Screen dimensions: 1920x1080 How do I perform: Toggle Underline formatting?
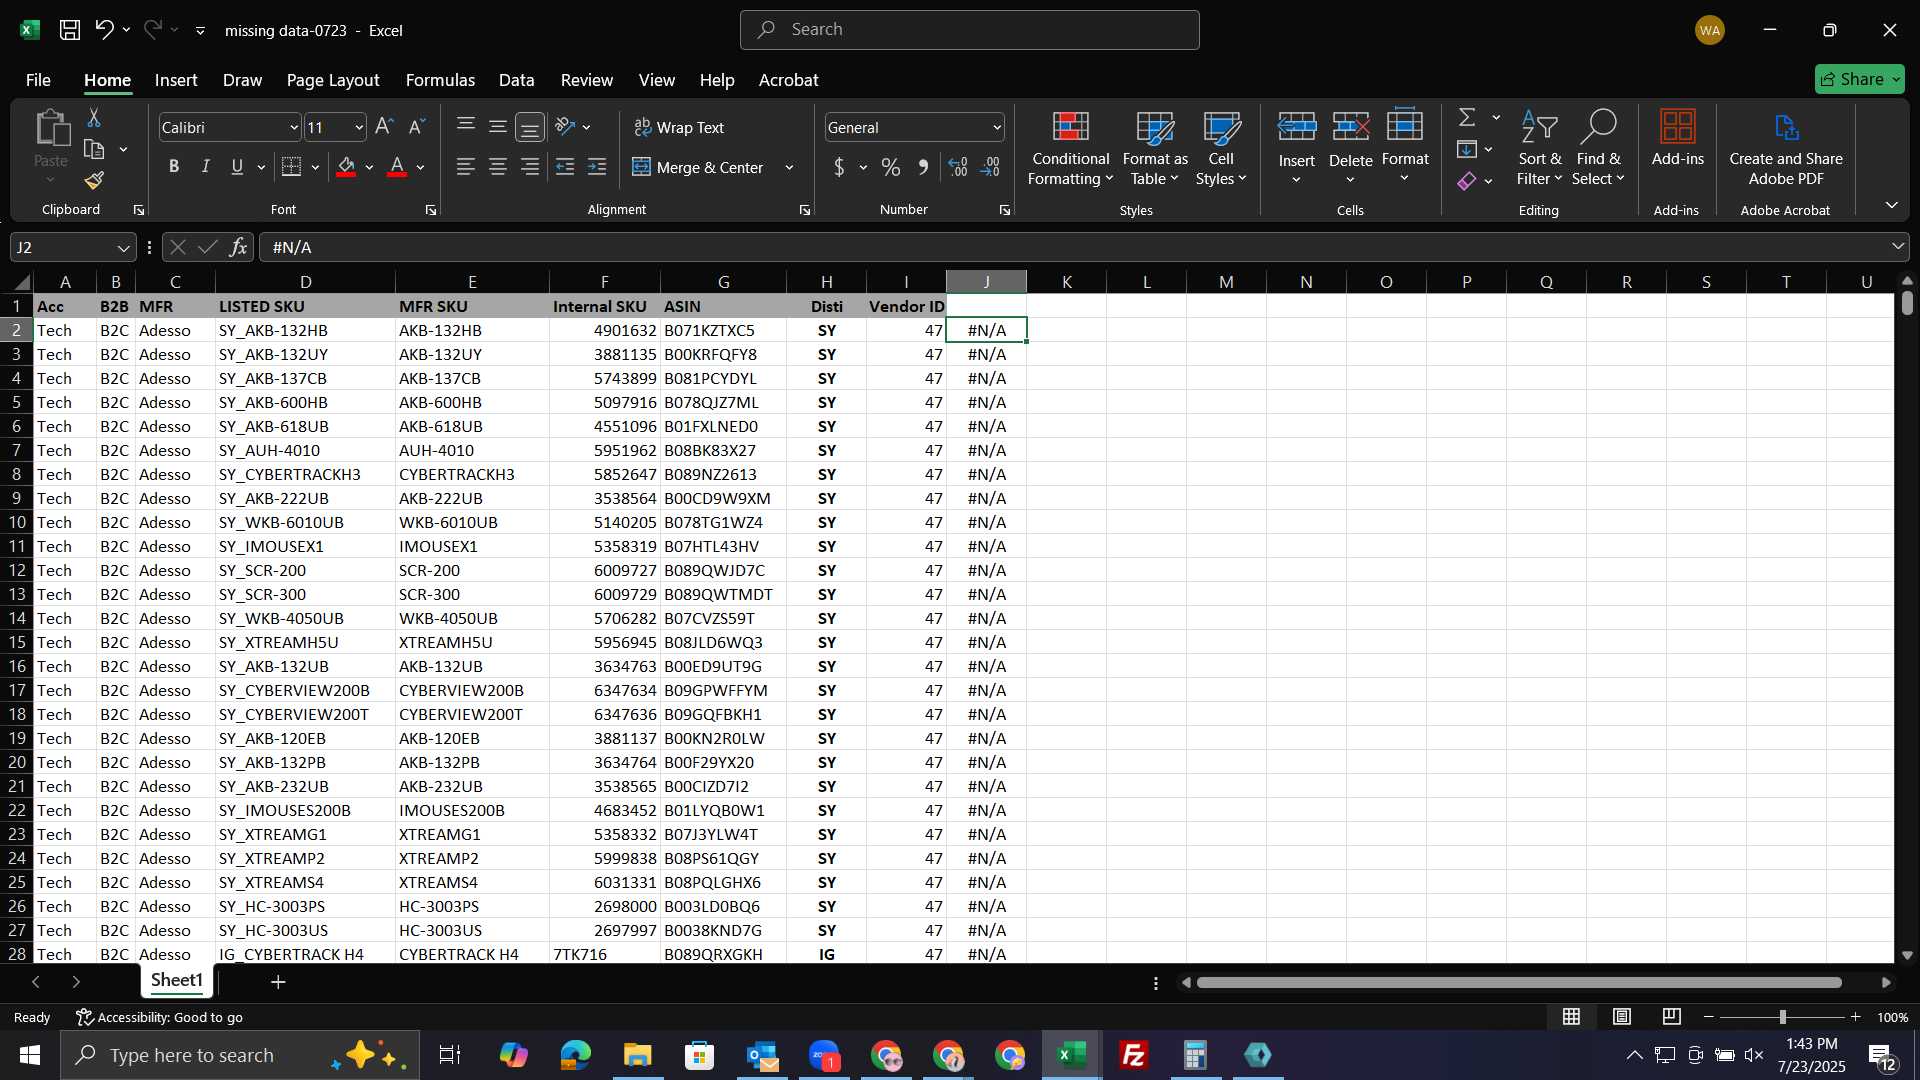237,167
